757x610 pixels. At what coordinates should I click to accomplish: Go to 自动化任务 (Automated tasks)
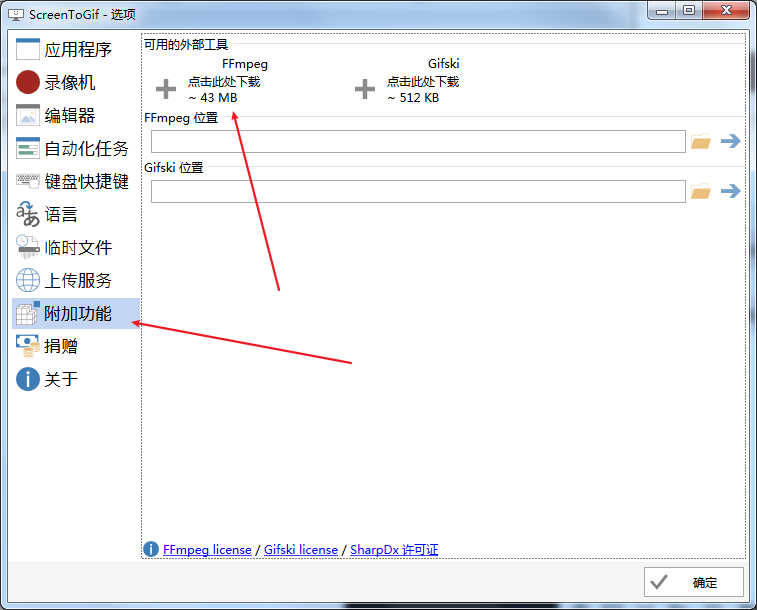click(x=86, y=149)
